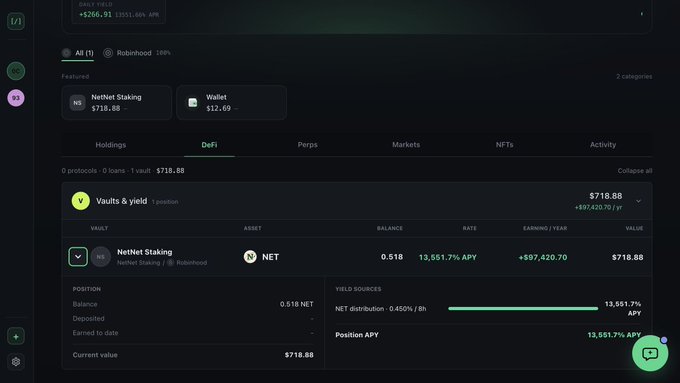Open the NFTs tab
This screenshot has width=680, height=383.
click(x=504, y=145)
